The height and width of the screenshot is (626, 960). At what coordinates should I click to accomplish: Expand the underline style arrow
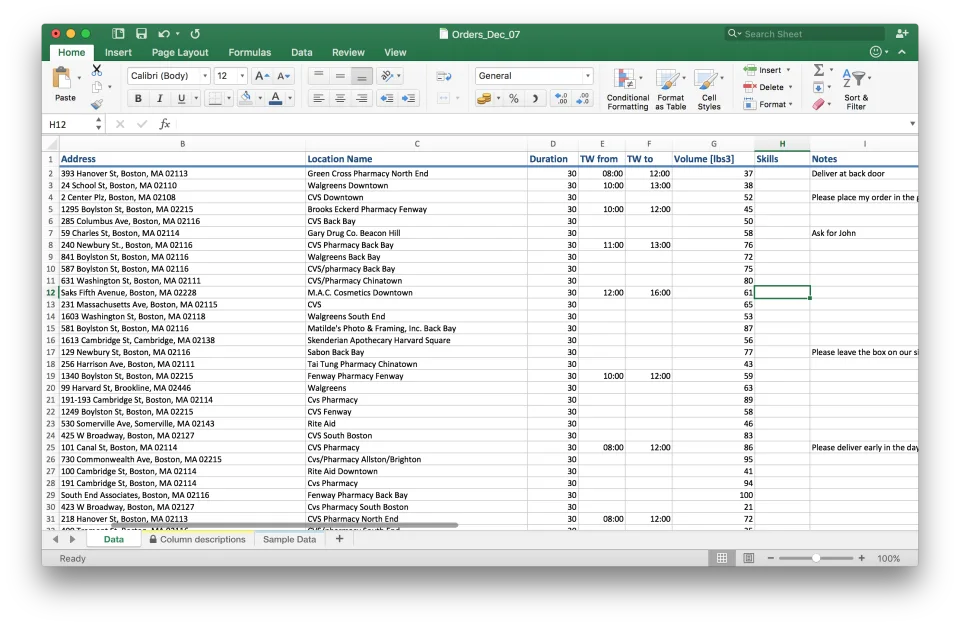click(196, 98)
